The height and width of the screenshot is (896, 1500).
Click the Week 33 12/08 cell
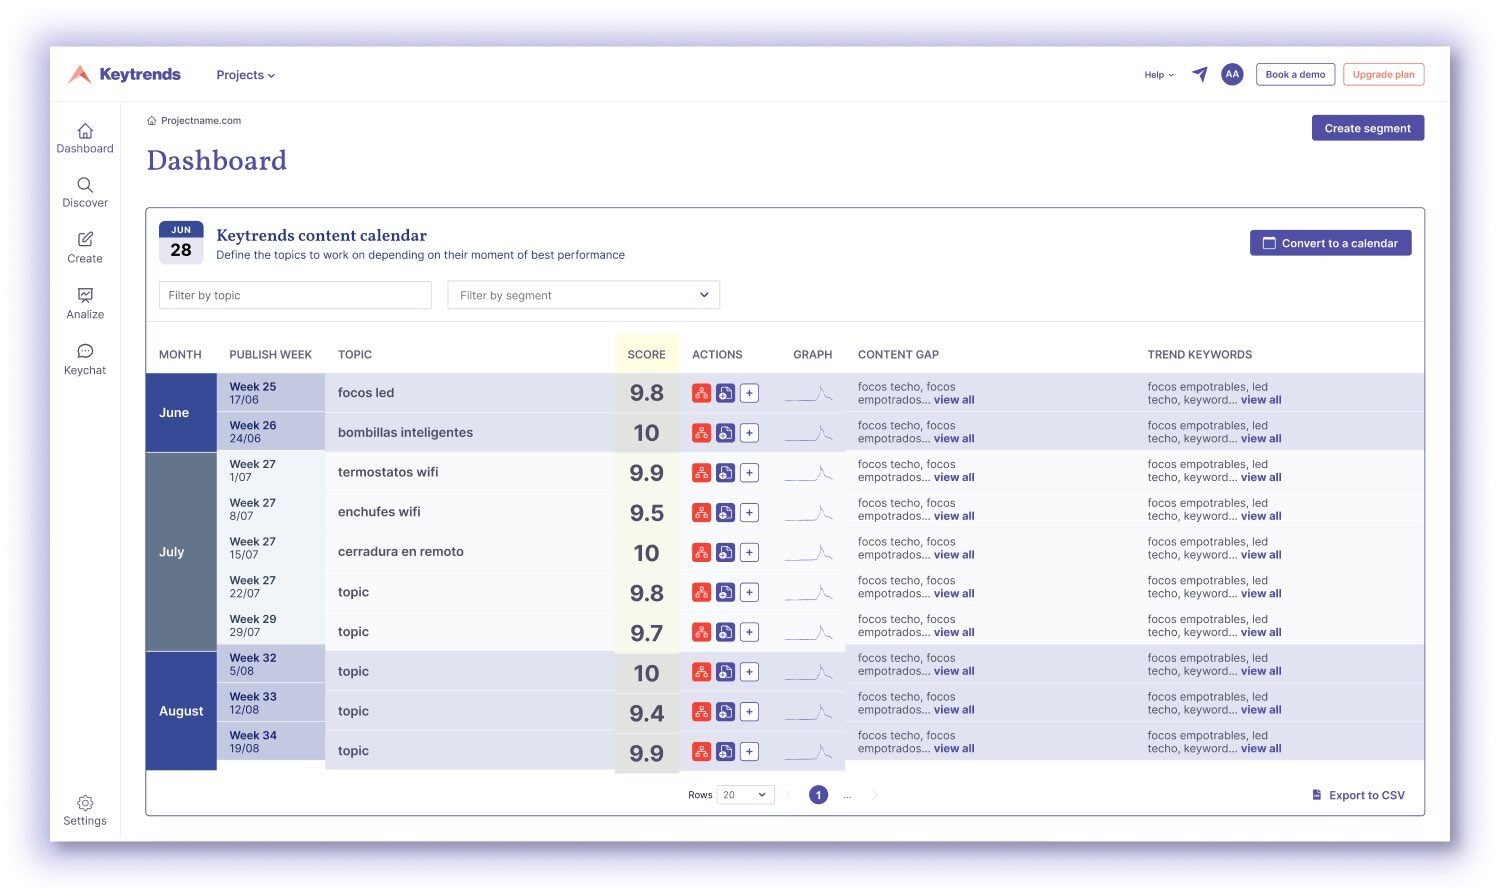pos(270,703)
